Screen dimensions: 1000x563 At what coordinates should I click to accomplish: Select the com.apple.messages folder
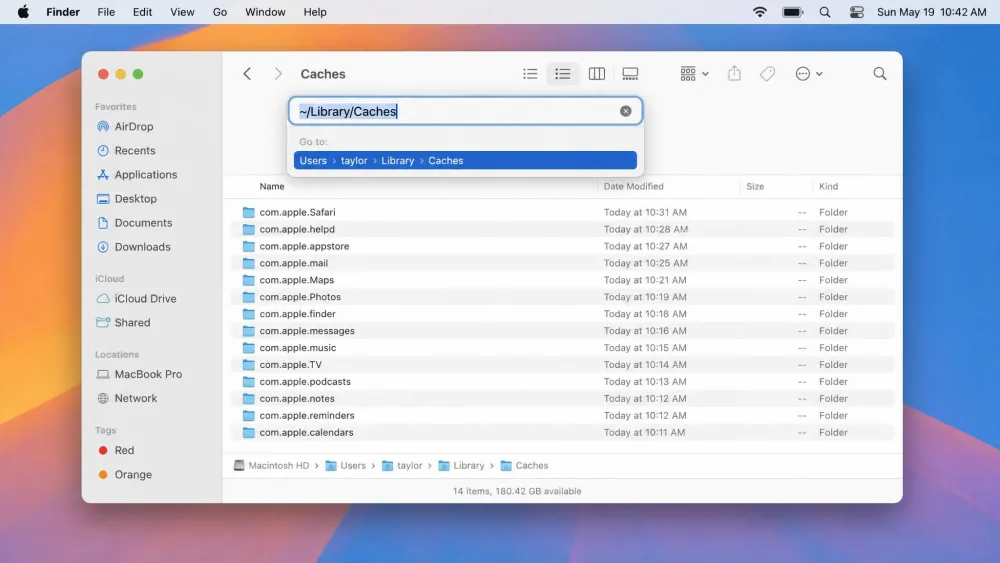point(562,331)
